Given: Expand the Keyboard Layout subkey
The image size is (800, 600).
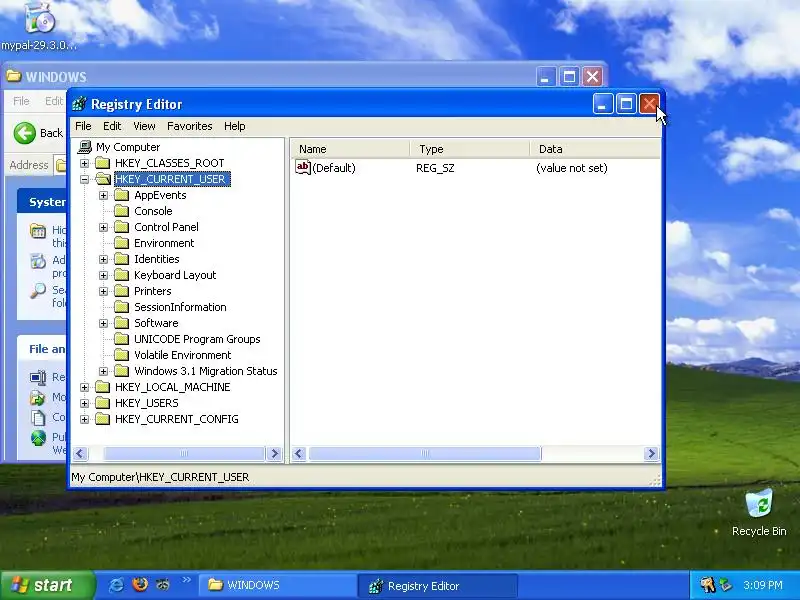Looking at the screenshot, I should pyautogui.click(x=103, y=276).
